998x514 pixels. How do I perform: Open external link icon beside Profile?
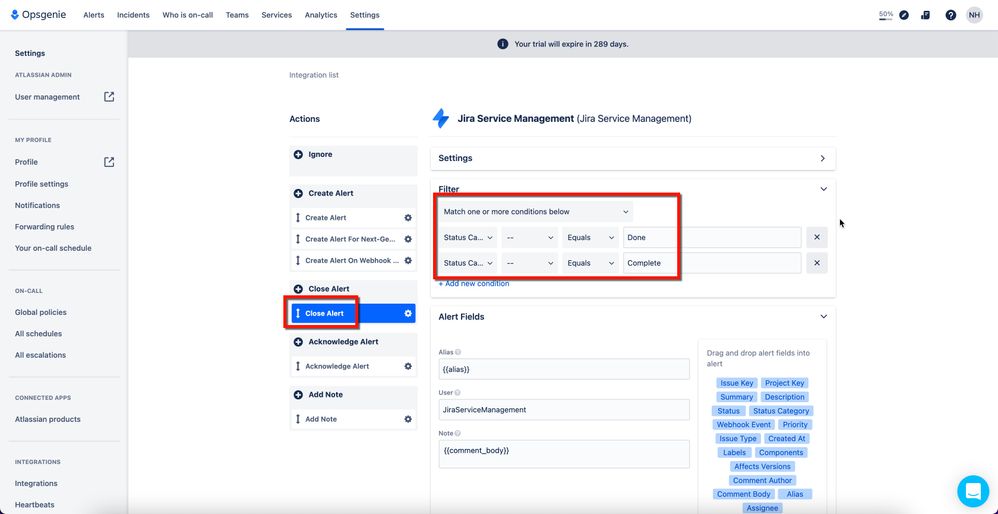[109, 162]
